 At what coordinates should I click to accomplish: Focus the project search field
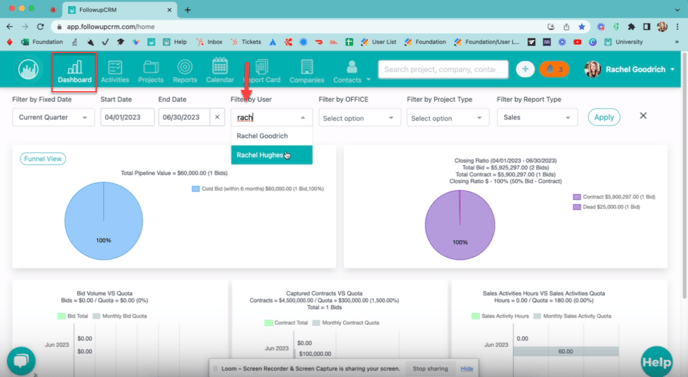click(x=443, y=69)
